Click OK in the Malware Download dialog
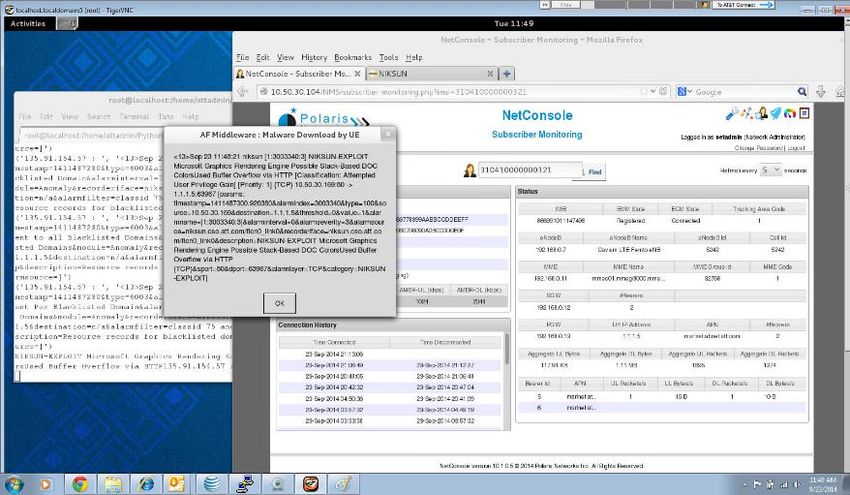This screenshot has height=495, width=850. pos(279,303)
